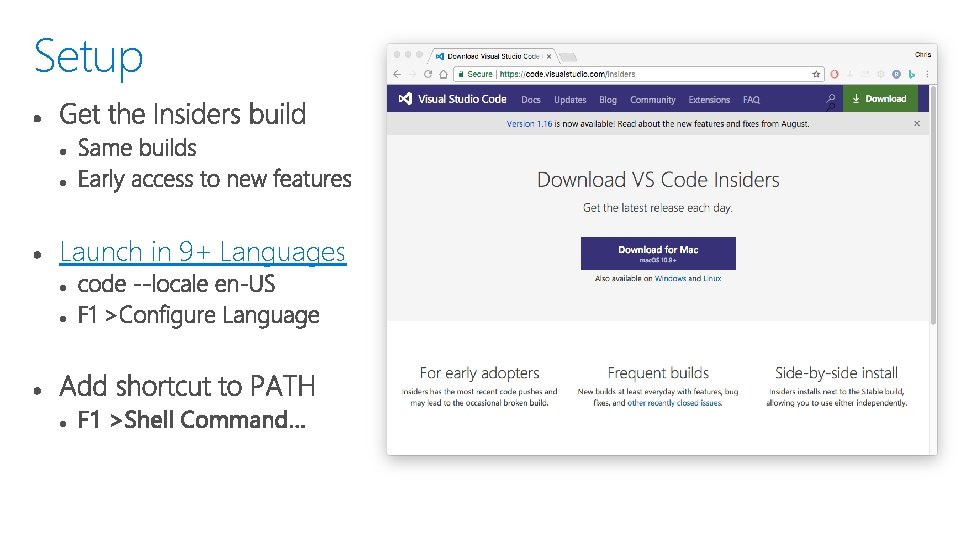Open the Updates menu item
960x540 pixels.
[570, 100]
